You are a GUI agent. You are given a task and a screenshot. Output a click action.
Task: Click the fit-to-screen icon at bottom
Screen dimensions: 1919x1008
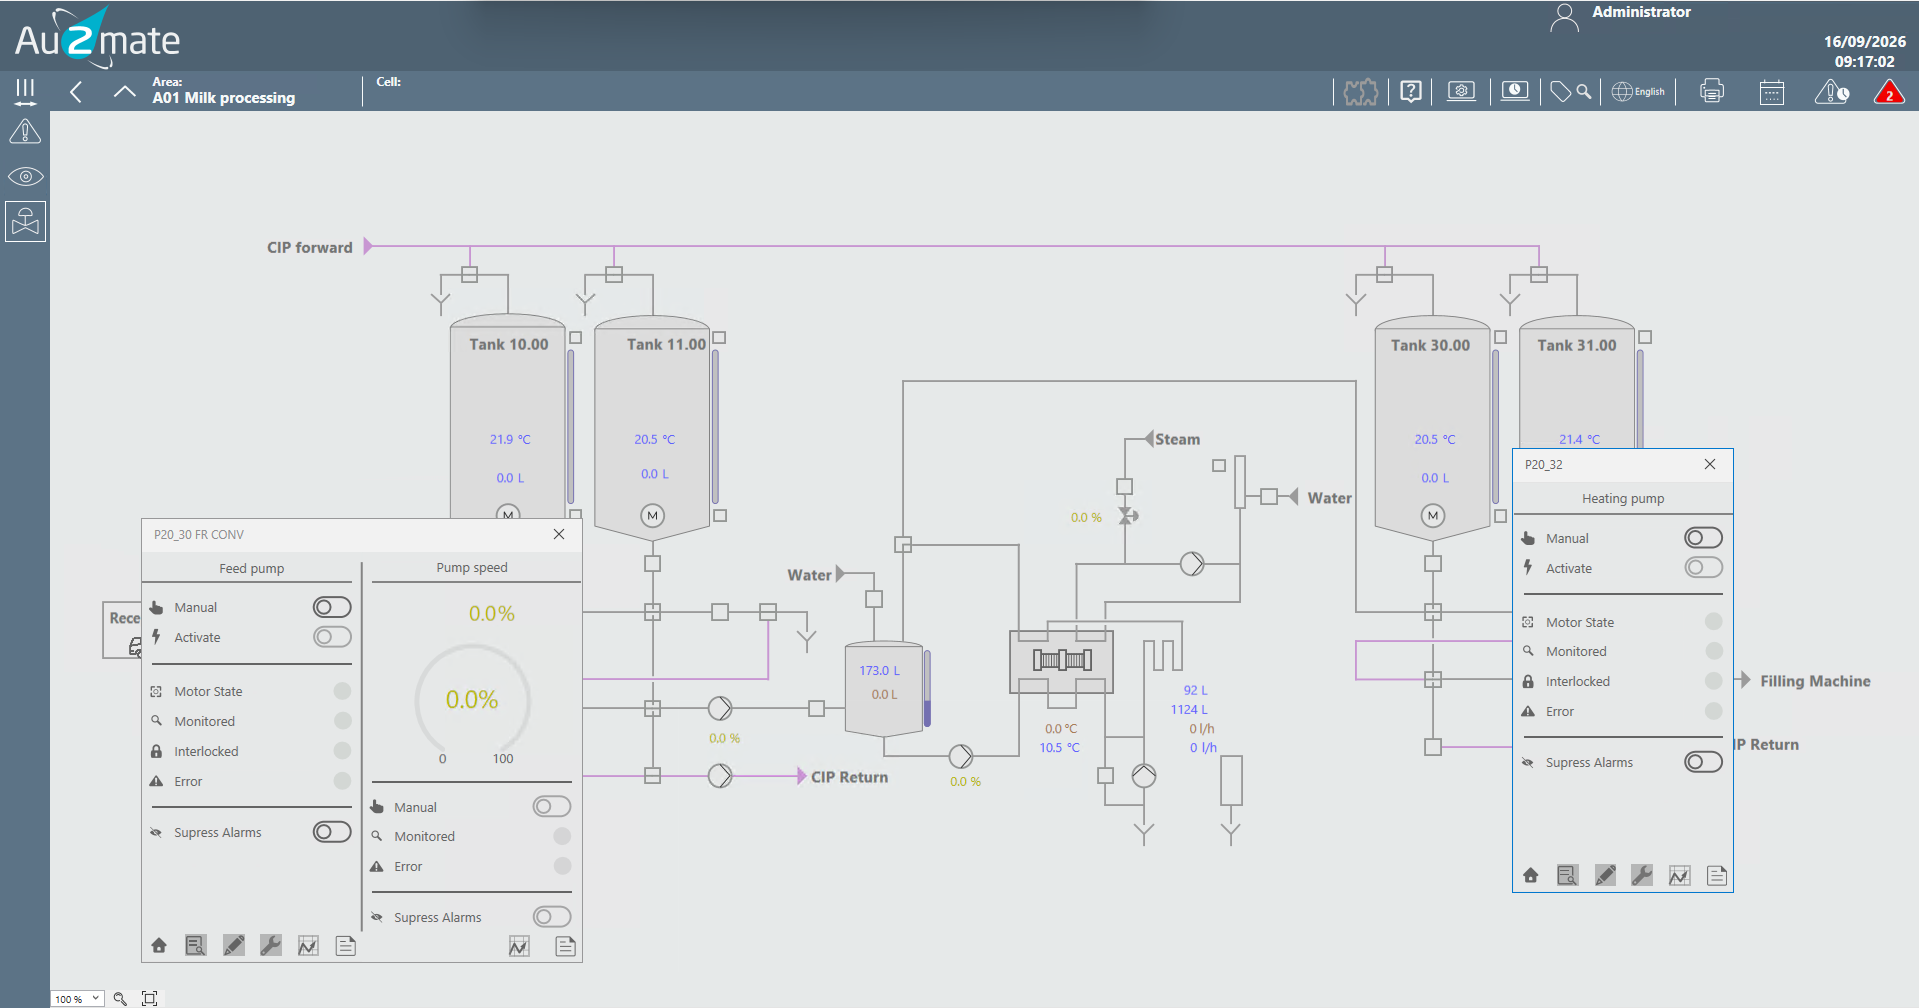tap(150, 998)
